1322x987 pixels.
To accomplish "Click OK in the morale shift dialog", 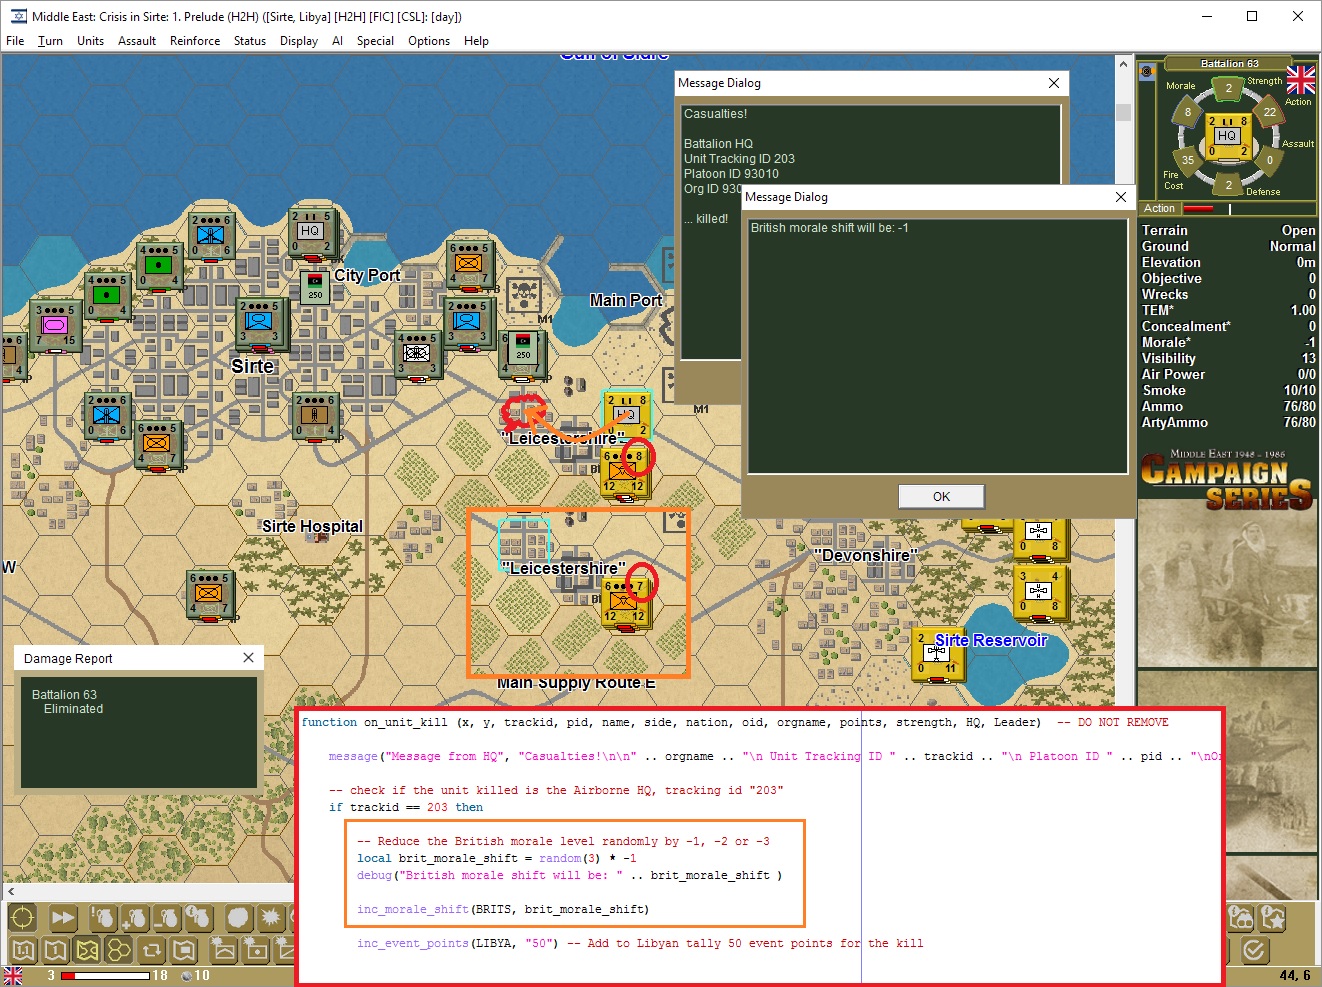I will [941, 496].
